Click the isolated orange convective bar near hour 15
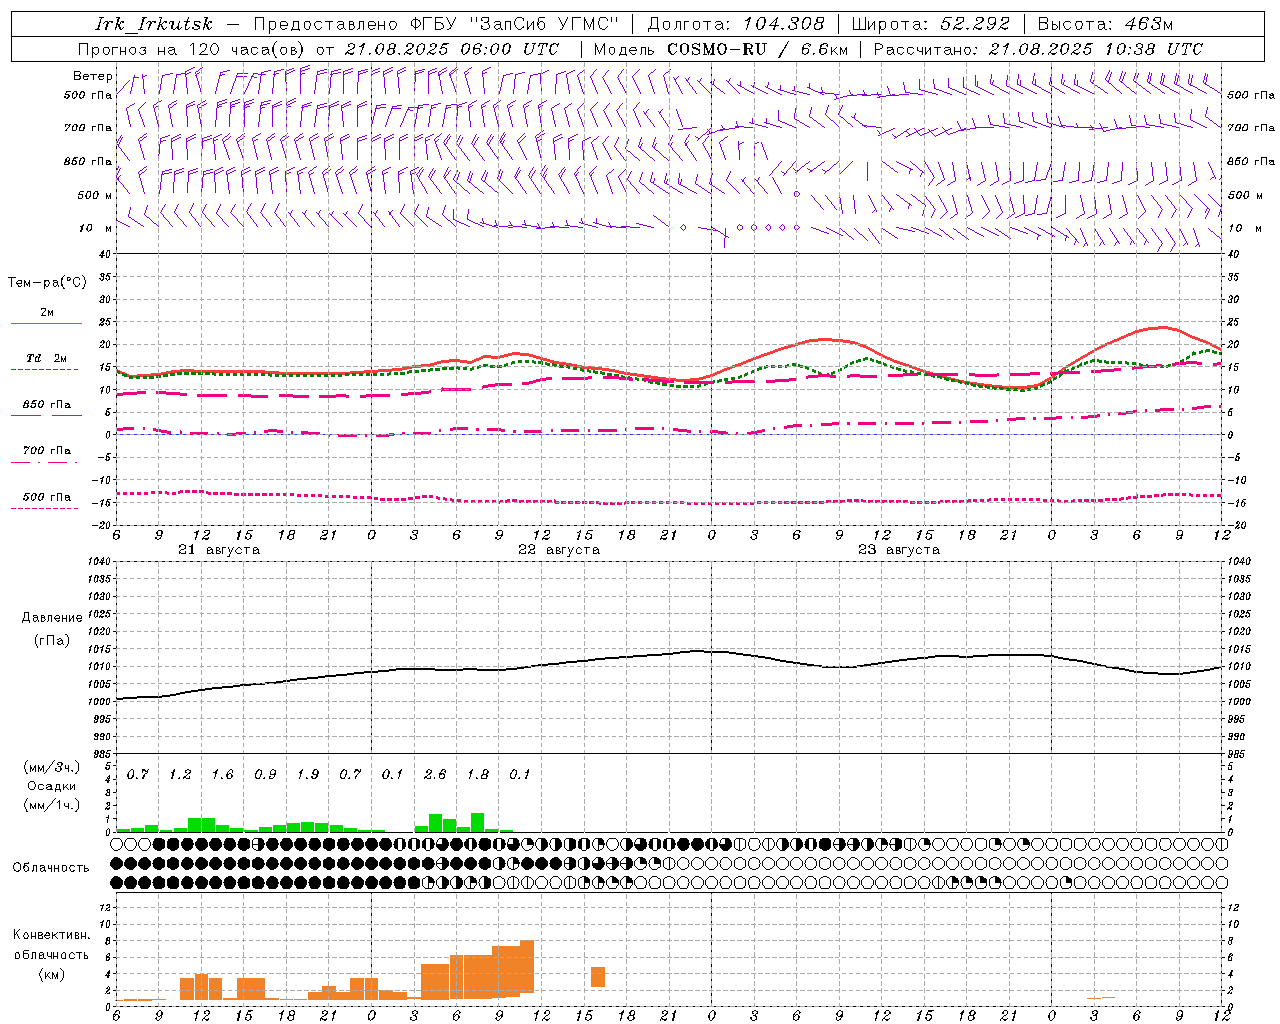The image size is (1280, 1024). [598, 977]
